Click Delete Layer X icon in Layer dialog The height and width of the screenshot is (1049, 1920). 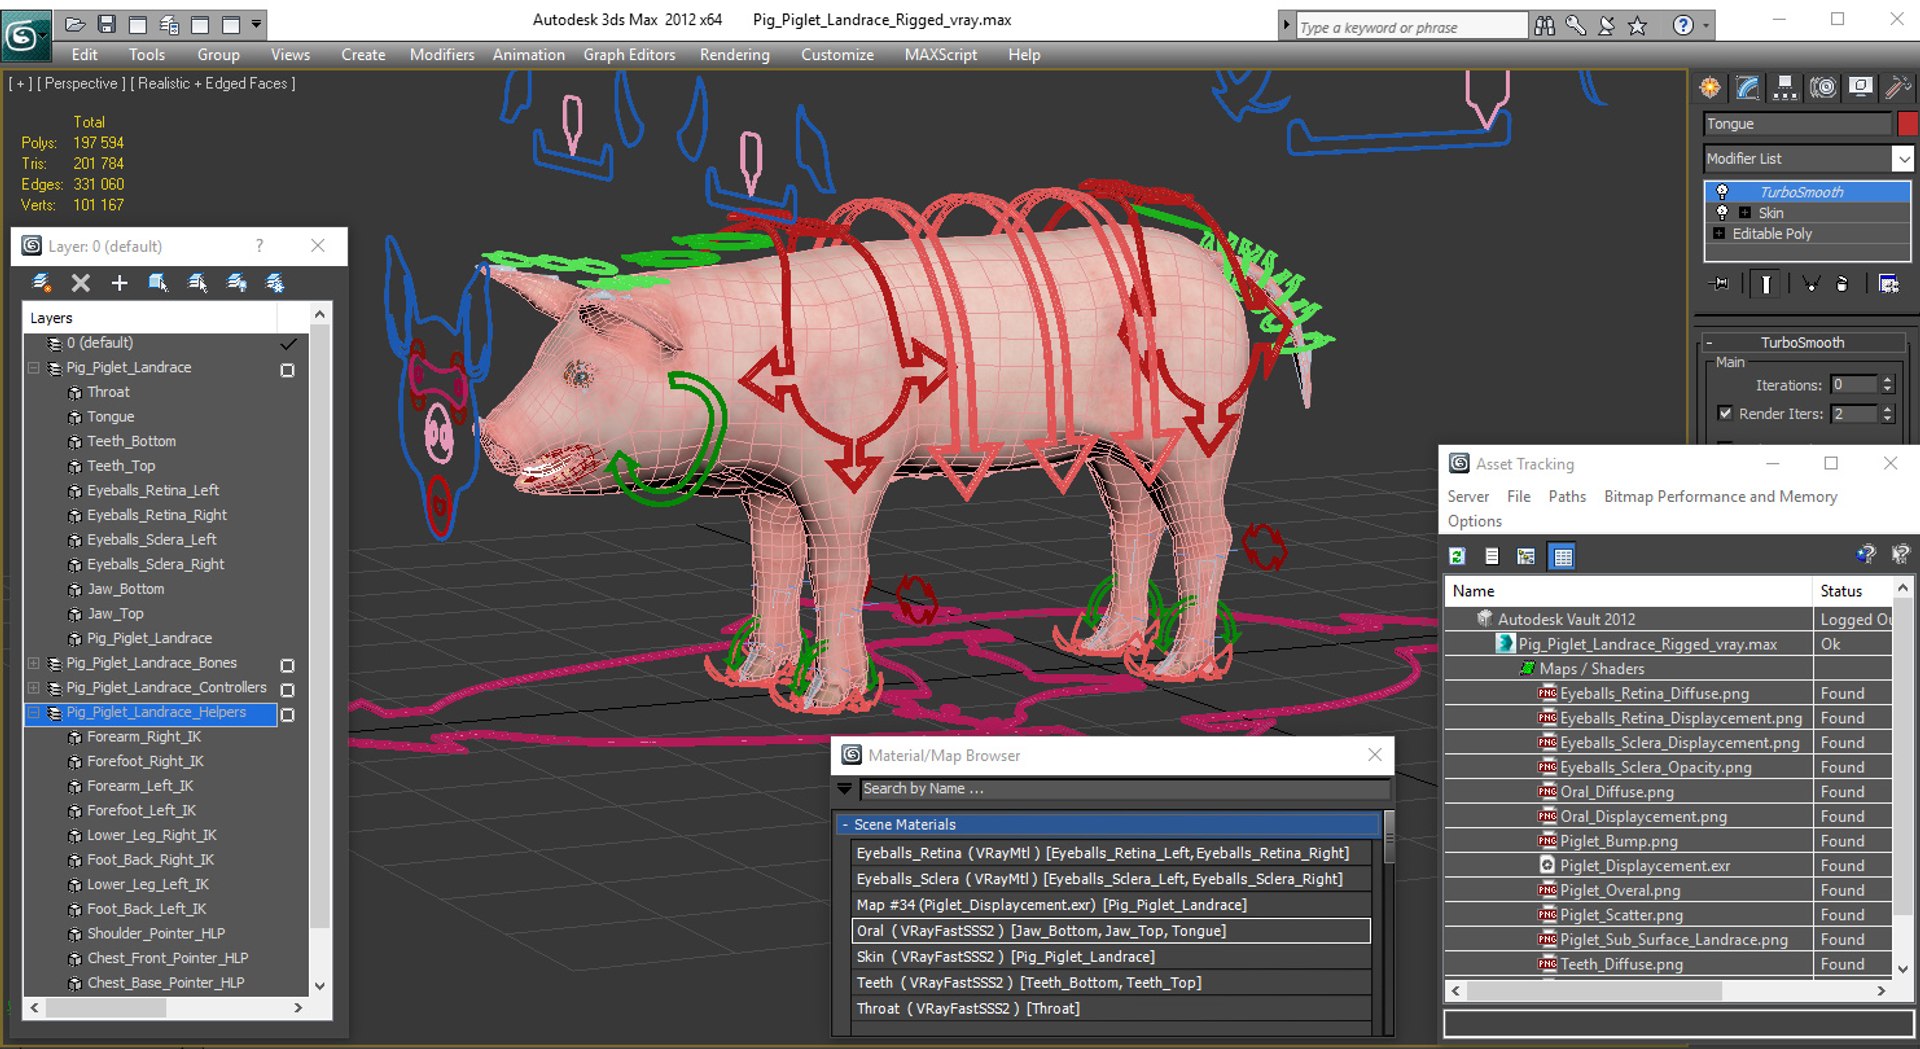click(81, 283)
